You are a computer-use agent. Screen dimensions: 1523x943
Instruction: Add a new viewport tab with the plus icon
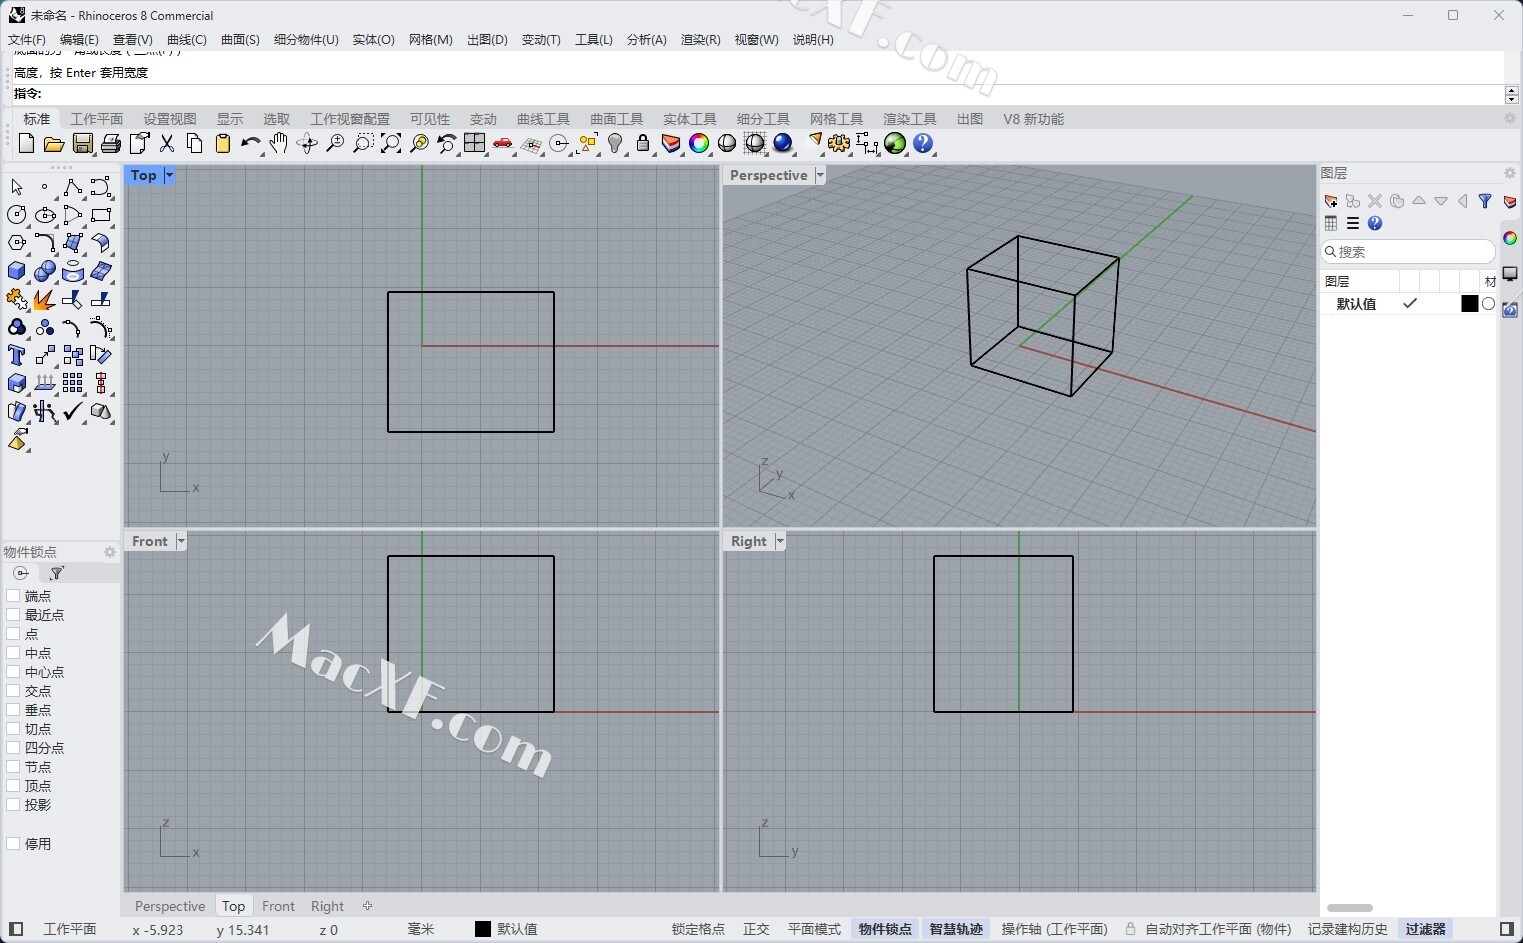tap(367, 906)
